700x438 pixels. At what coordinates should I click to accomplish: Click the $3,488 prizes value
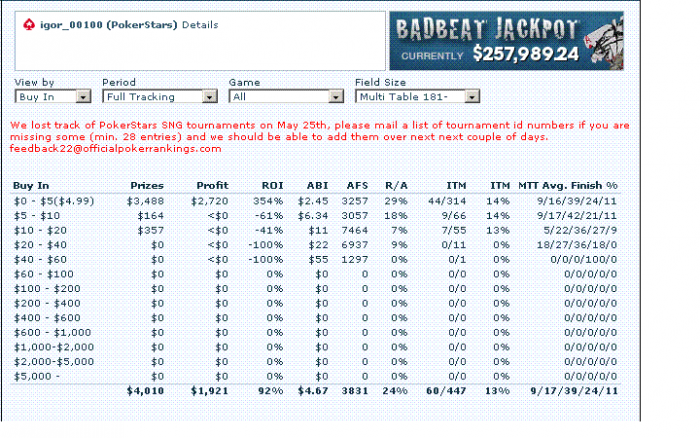pos(146,201)
